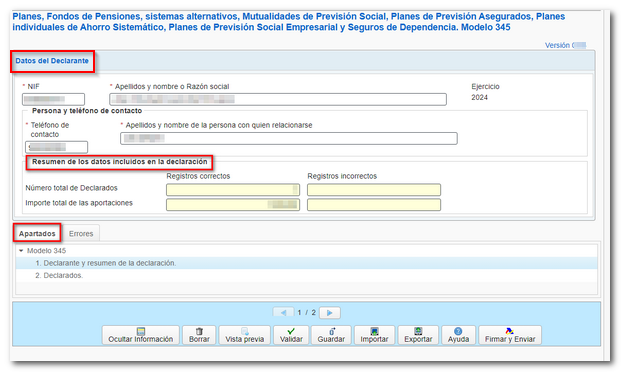The height and width of the screenshot is (372, 621).
Task: Click the Importar button
Action: pos(374,335)
